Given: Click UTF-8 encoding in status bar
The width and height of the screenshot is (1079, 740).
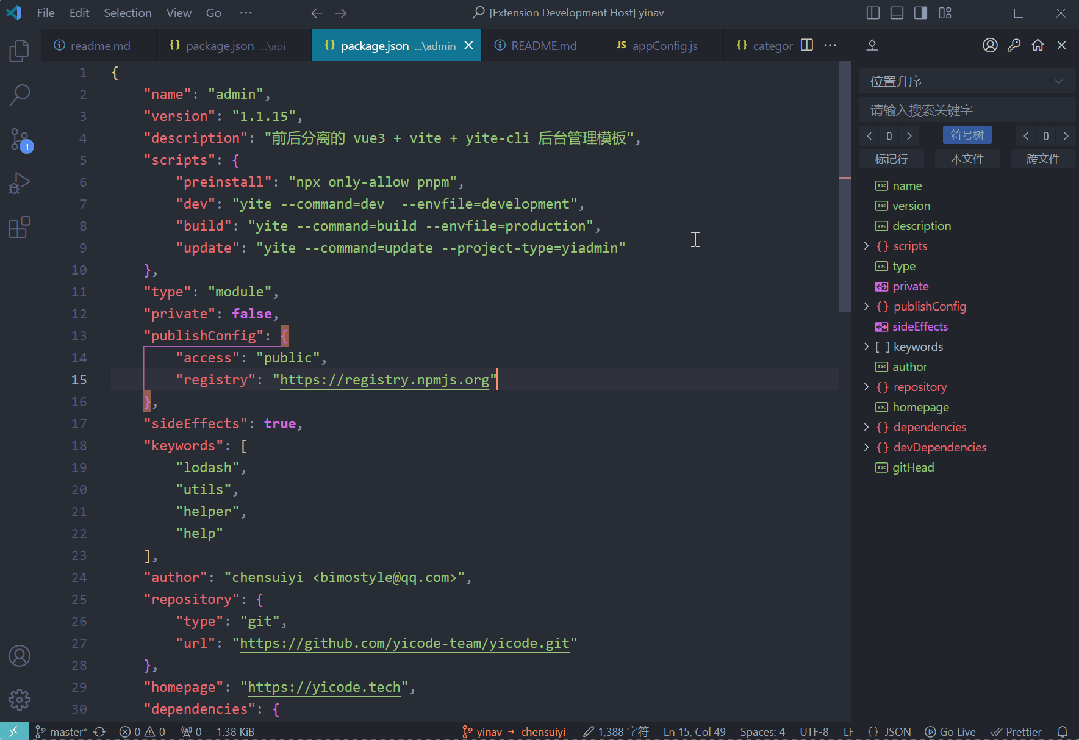Looking at the screenshot, I should (814, 732).
